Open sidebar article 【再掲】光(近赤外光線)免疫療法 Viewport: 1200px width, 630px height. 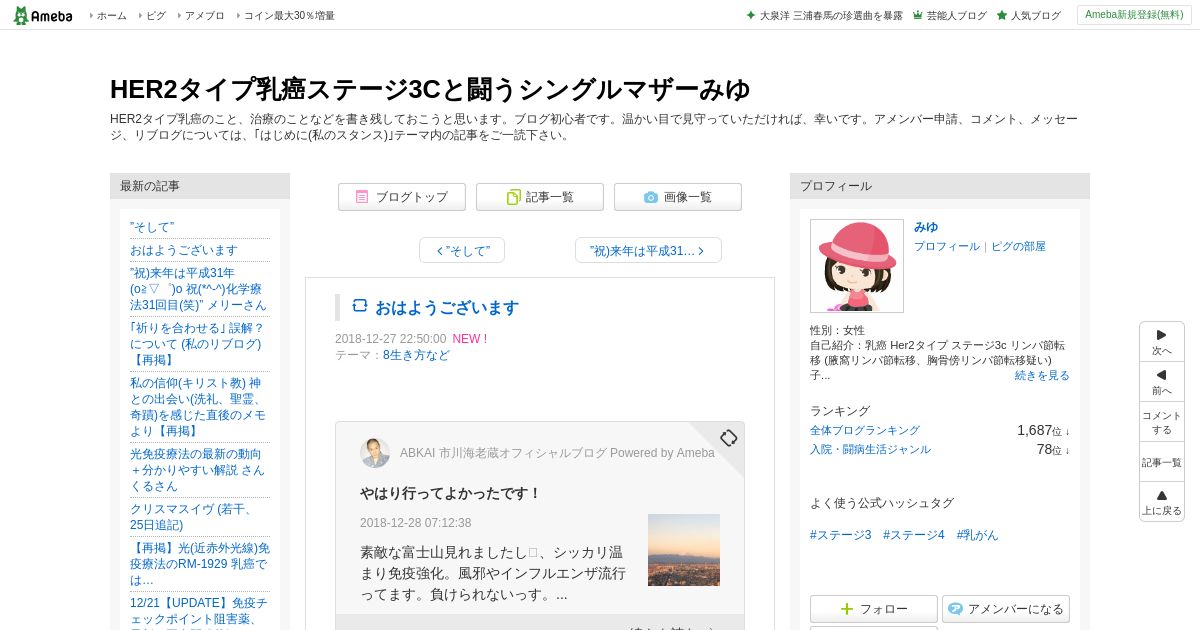pos(200,564)
